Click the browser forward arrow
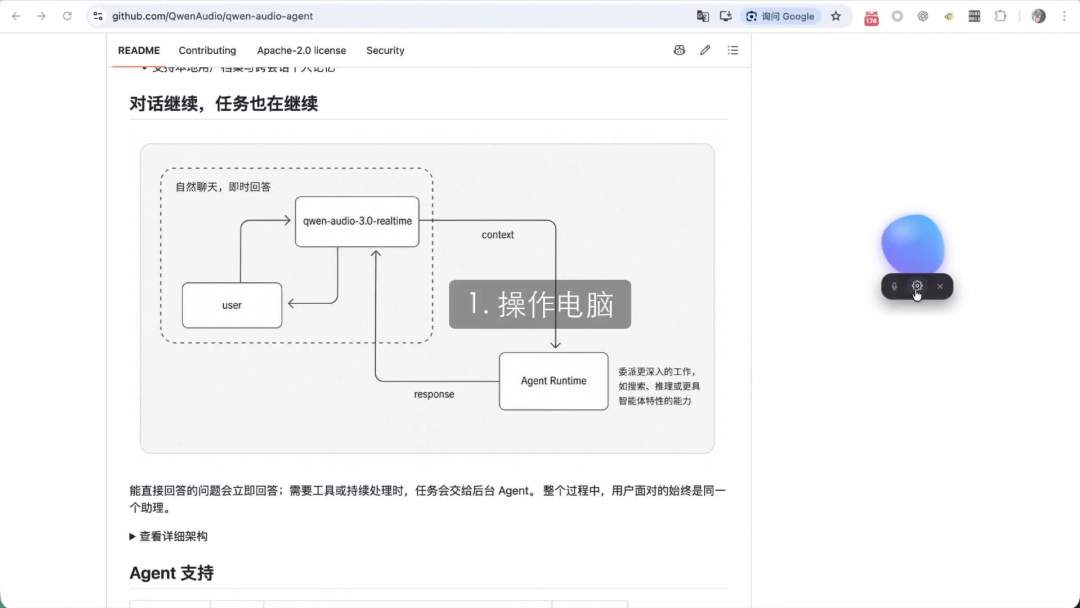 [41, 16]
